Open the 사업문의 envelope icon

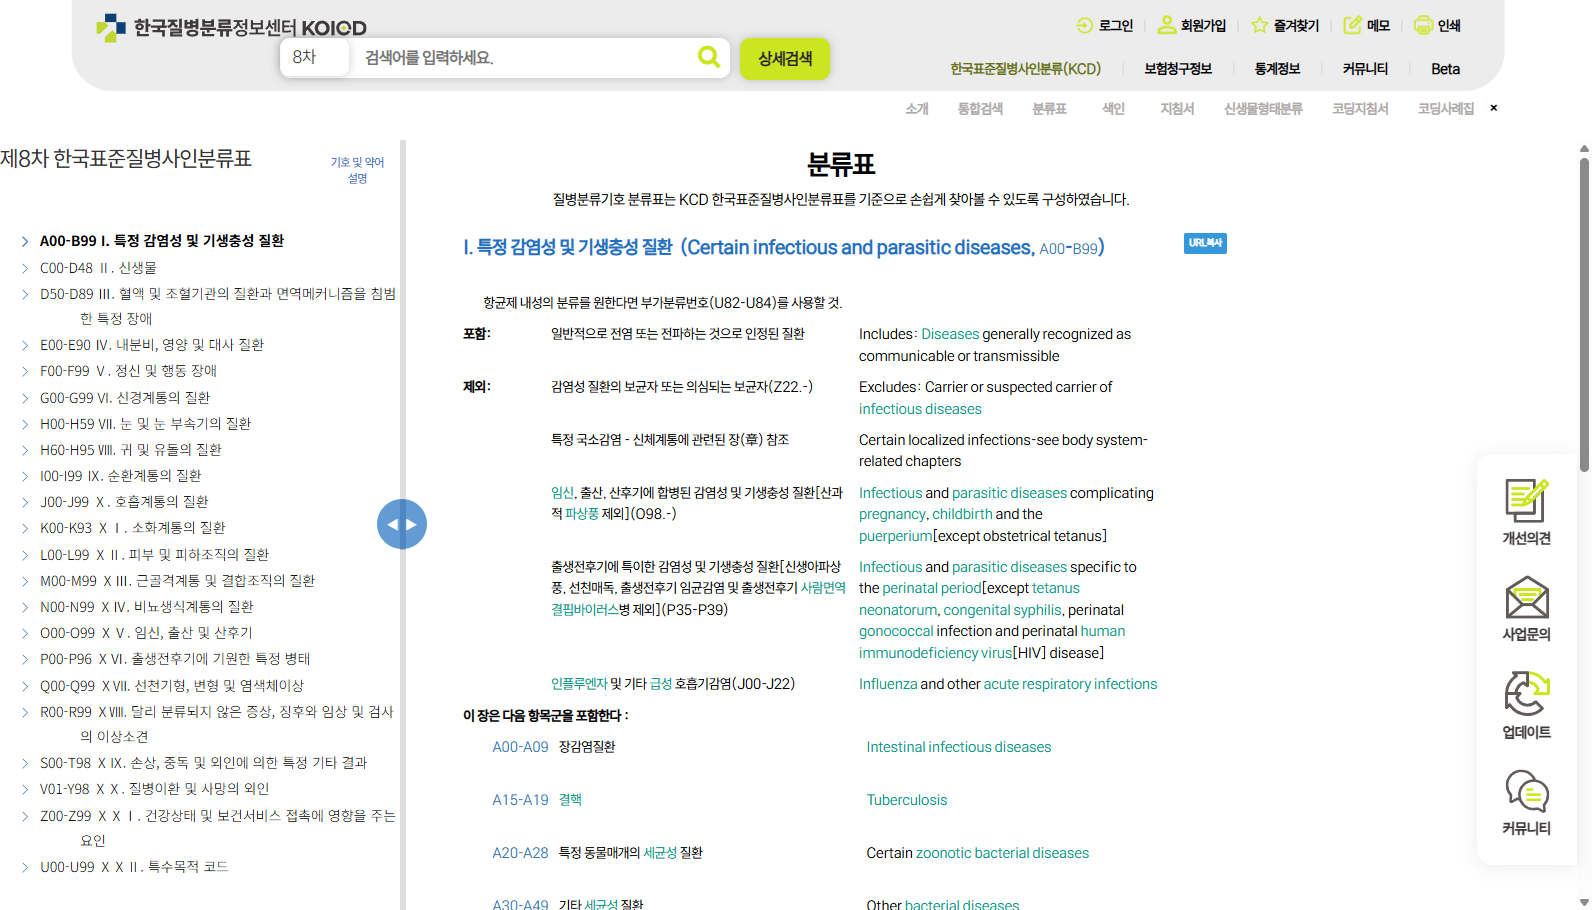[x=1526, y=598]
